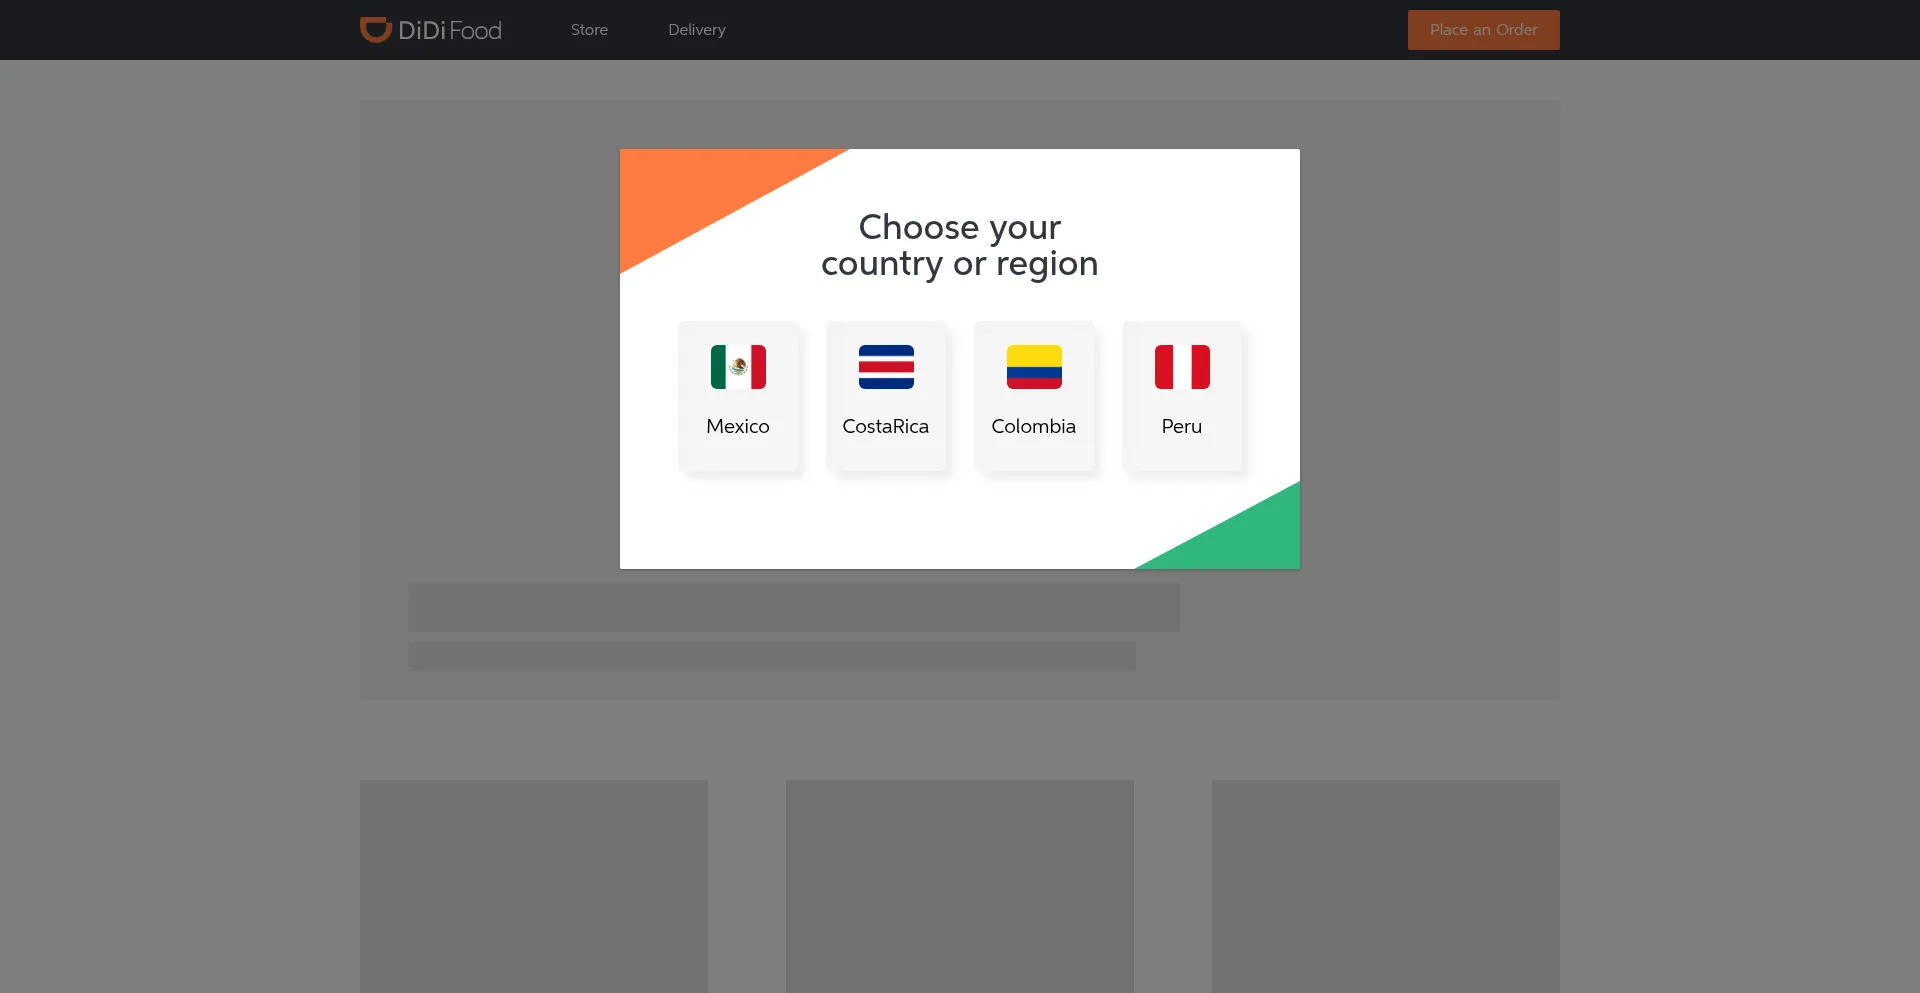Click the 'Choose your country or region' heading
Image resolution: width=1920 pixels, height=993 pixels.
point(960,245)
